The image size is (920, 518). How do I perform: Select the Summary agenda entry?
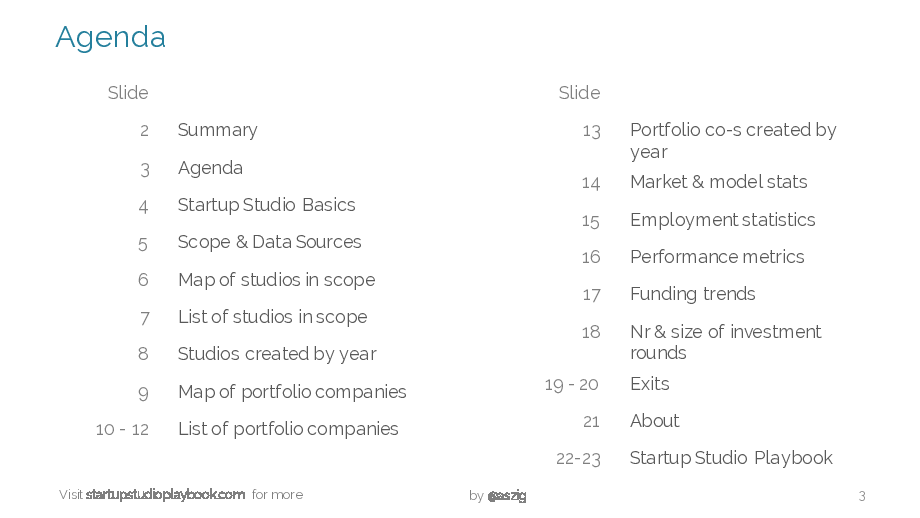click(x=218, y=130)
